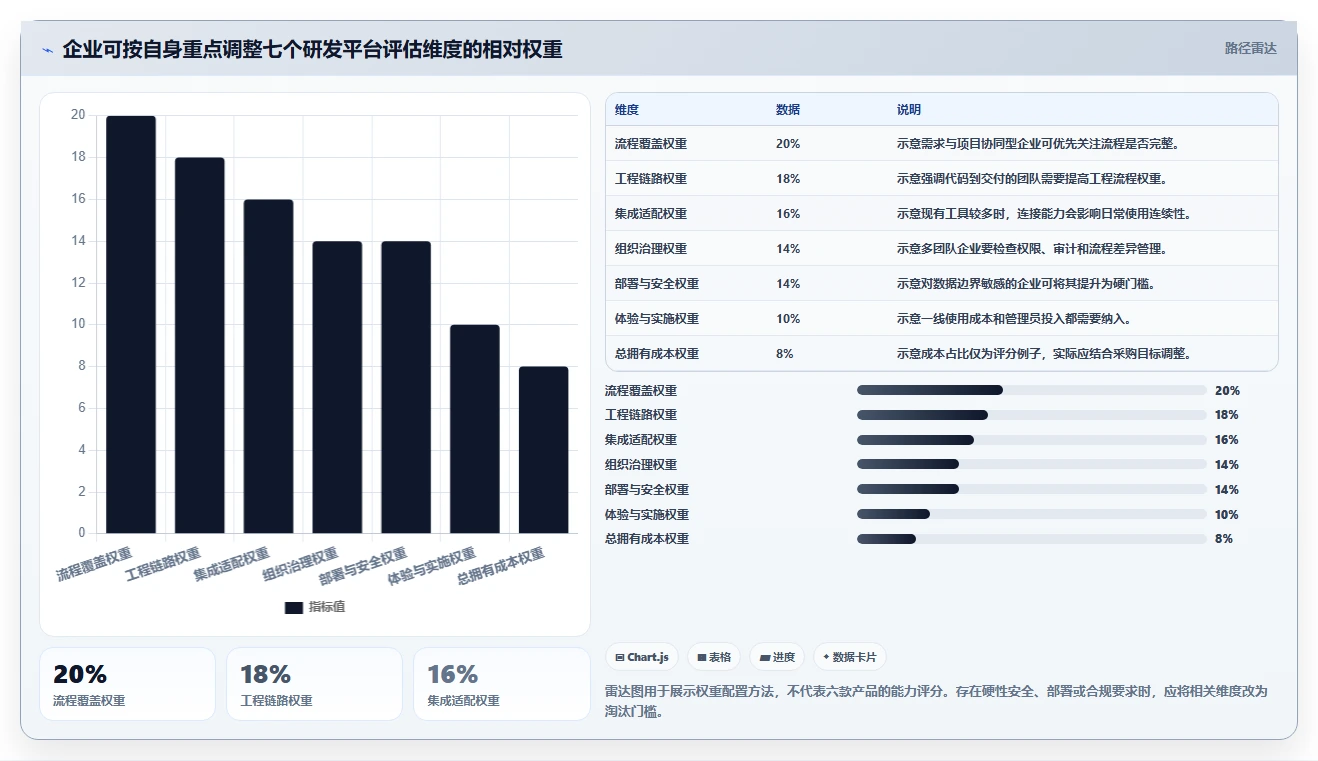Image resolution: width=1318 pixels, height=761 pixels.
Task: Click the 组织治理权重 14% progress bar
Action: coord(1032,464)
